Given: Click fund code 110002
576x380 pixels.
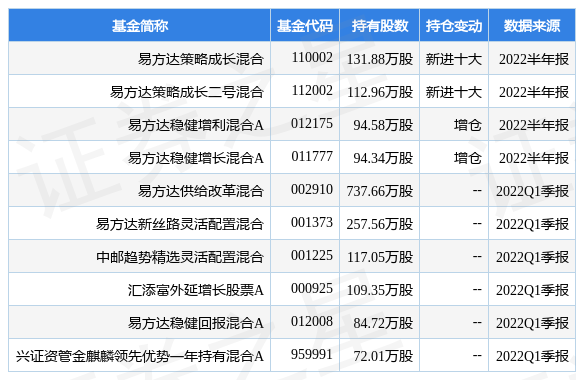Looking at the screenshot, I should 312,57.
